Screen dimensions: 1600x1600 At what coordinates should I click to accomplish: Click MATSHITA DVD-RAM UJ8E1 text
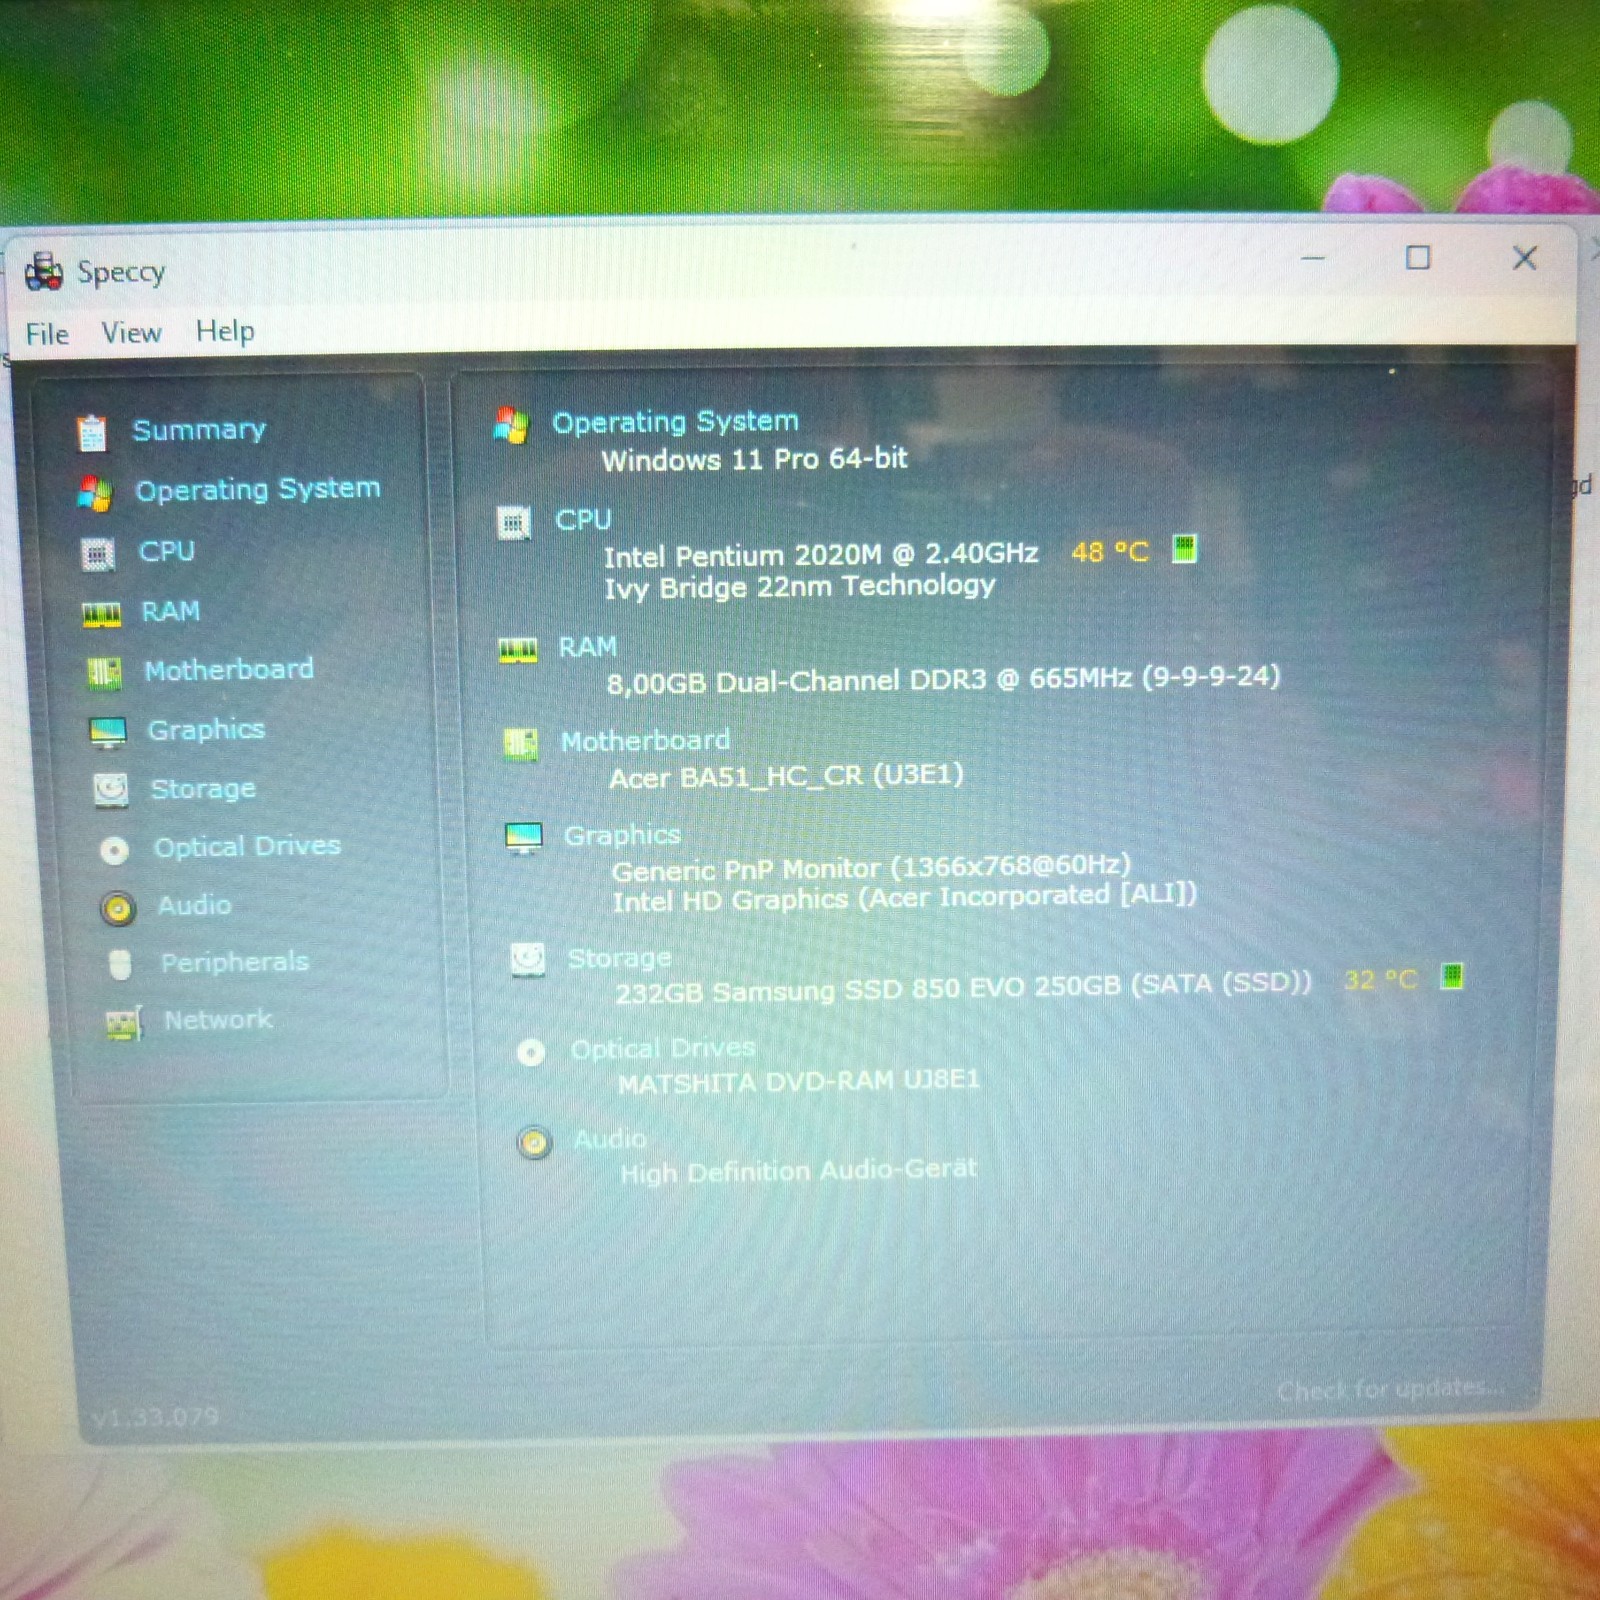(799, 1082)
